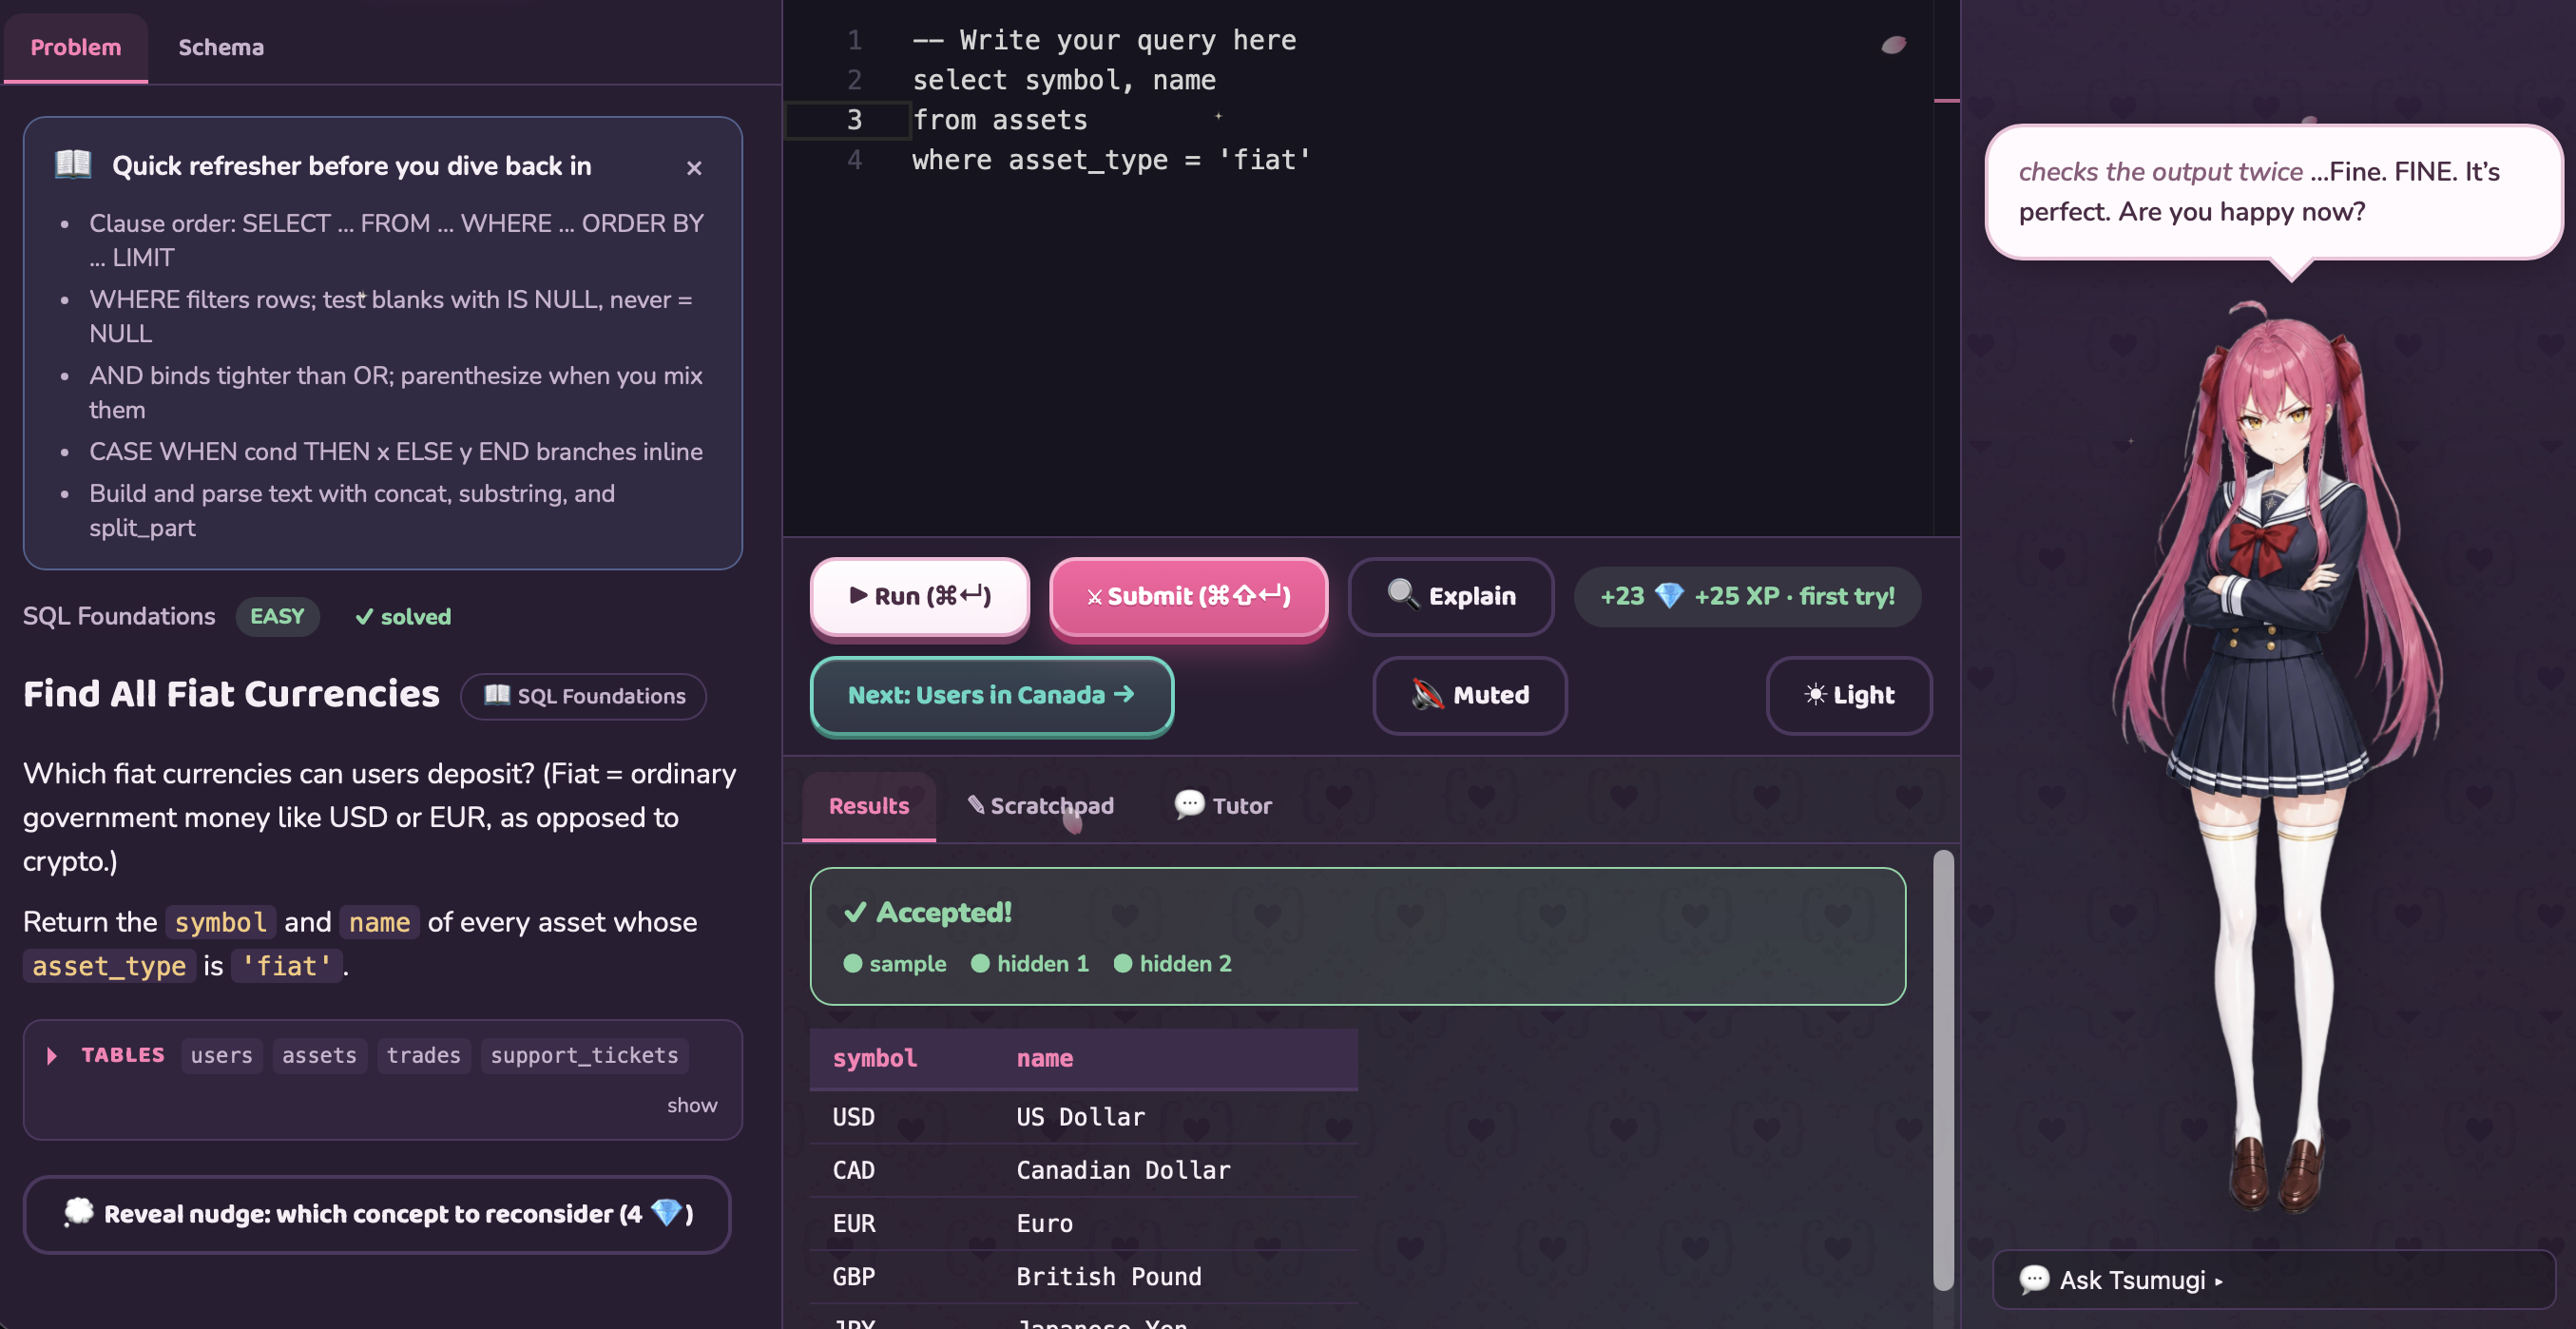Click the sample test case indicator
The height and width of the screenshot is (1329, 2576).
(x=895, y=963)
